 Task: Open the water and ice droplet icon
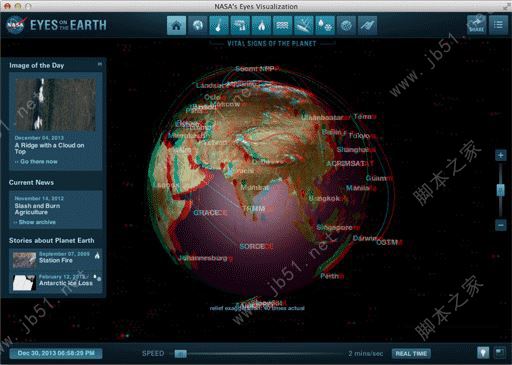point(325,25)
